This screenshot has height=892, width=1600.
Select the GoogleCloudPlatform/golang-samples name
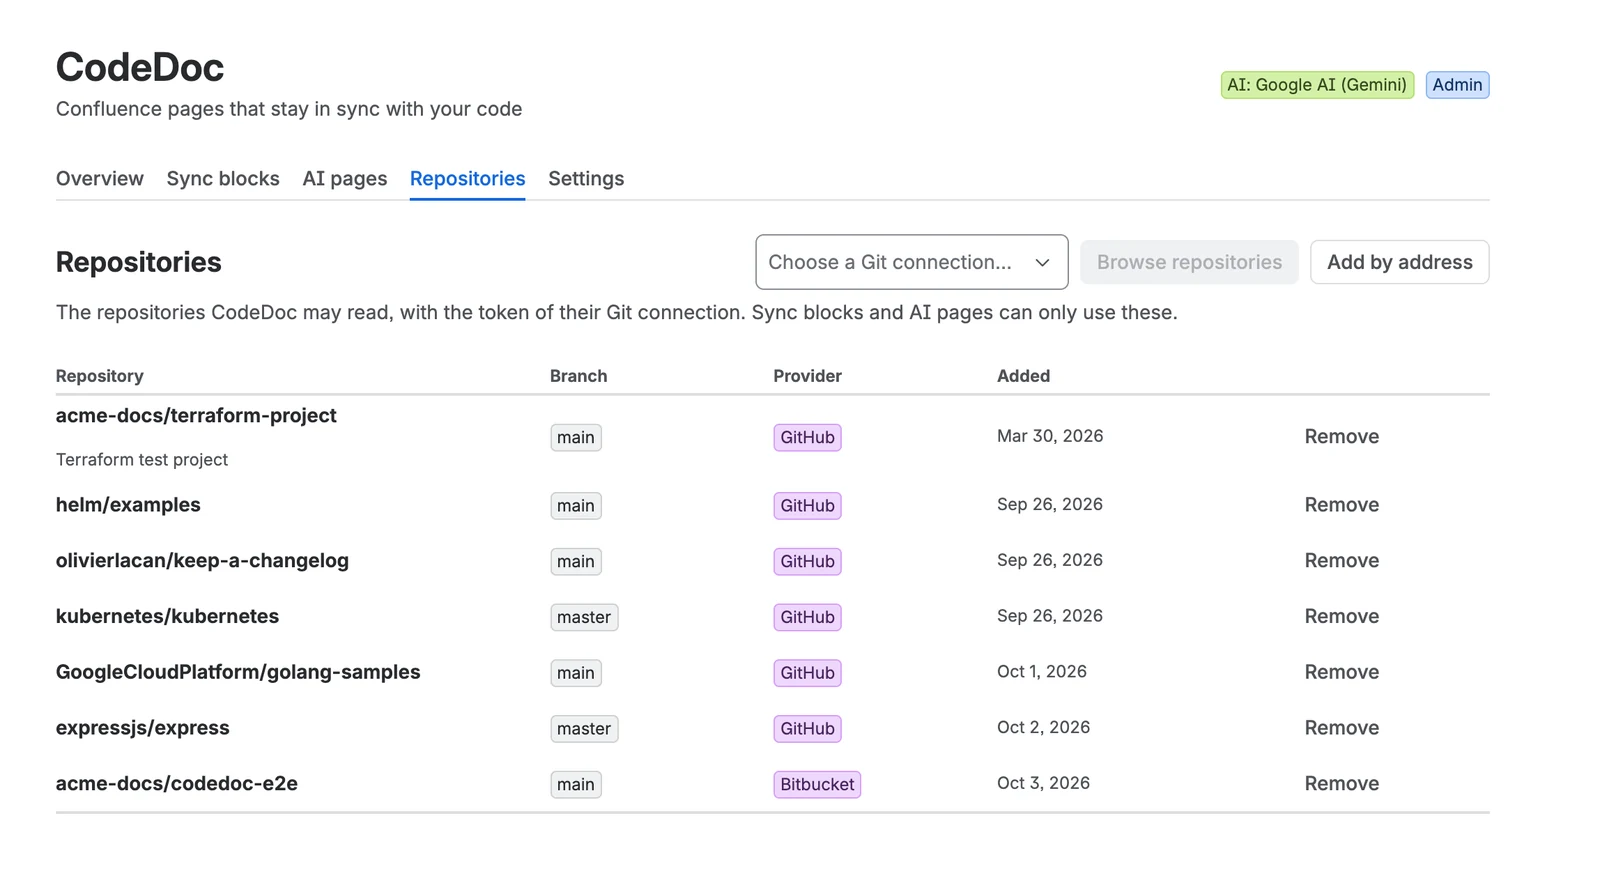pos(238,673)
